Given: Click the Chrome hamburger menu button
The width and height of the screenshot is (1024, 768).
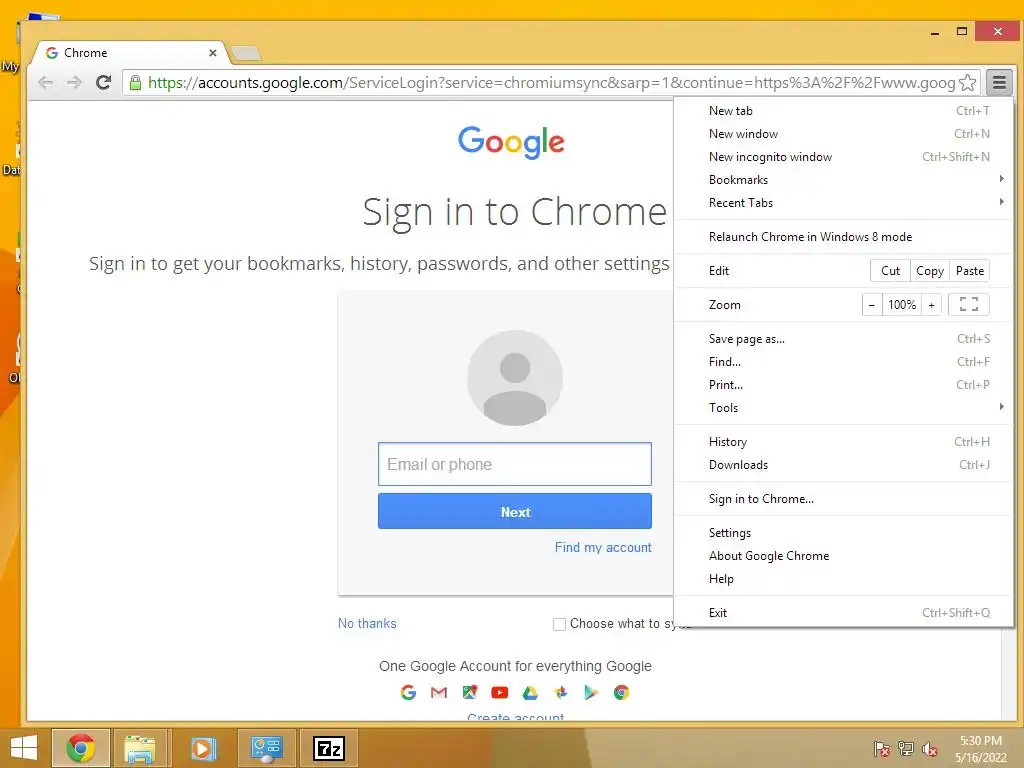Looking at the screenshot, I should pyautogui.click(x=999, y=82).
